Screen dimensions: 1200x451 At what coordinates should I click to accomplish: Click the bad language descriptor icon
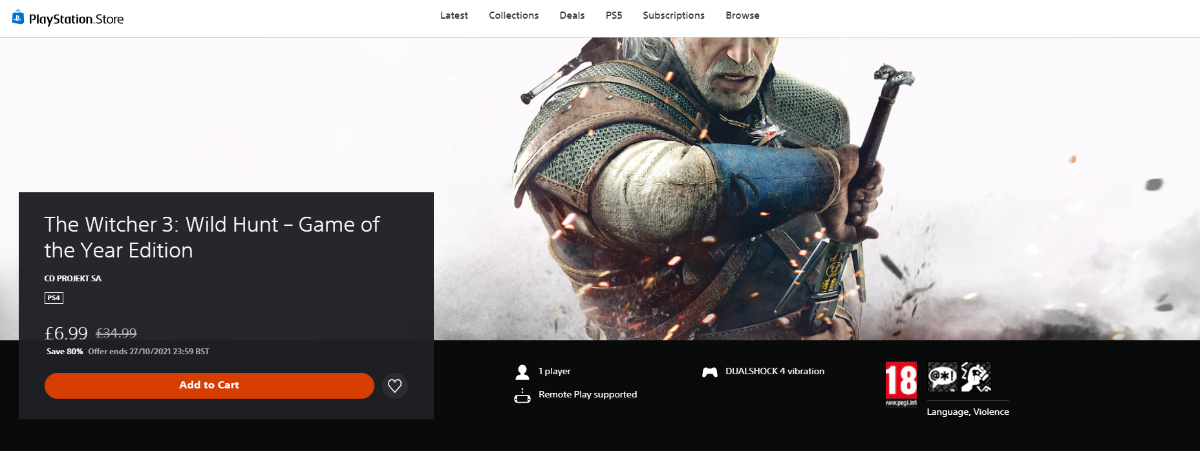[x=942, y=377]
